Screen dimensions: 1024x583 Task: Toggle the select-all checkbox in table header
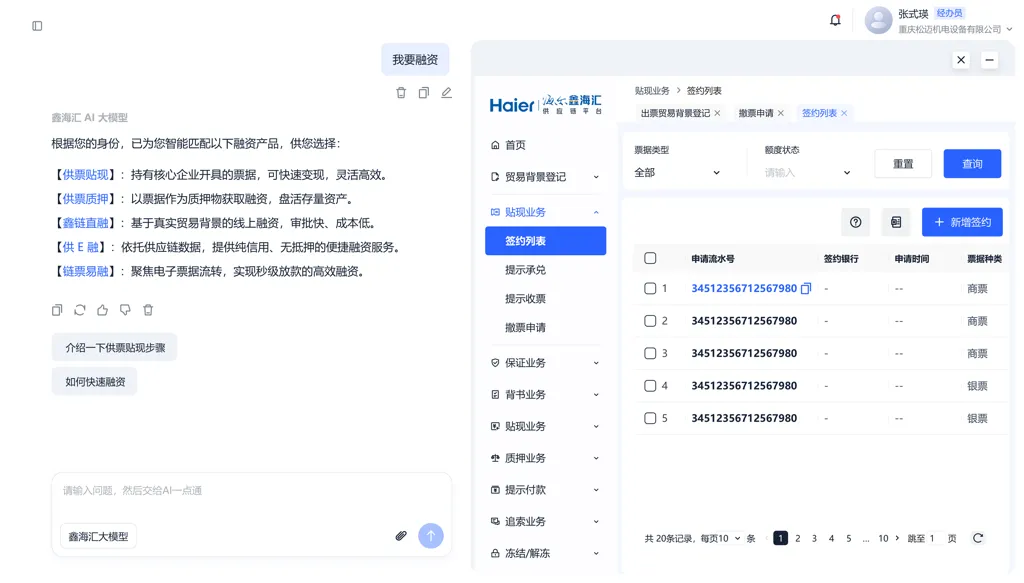point(650,259)
